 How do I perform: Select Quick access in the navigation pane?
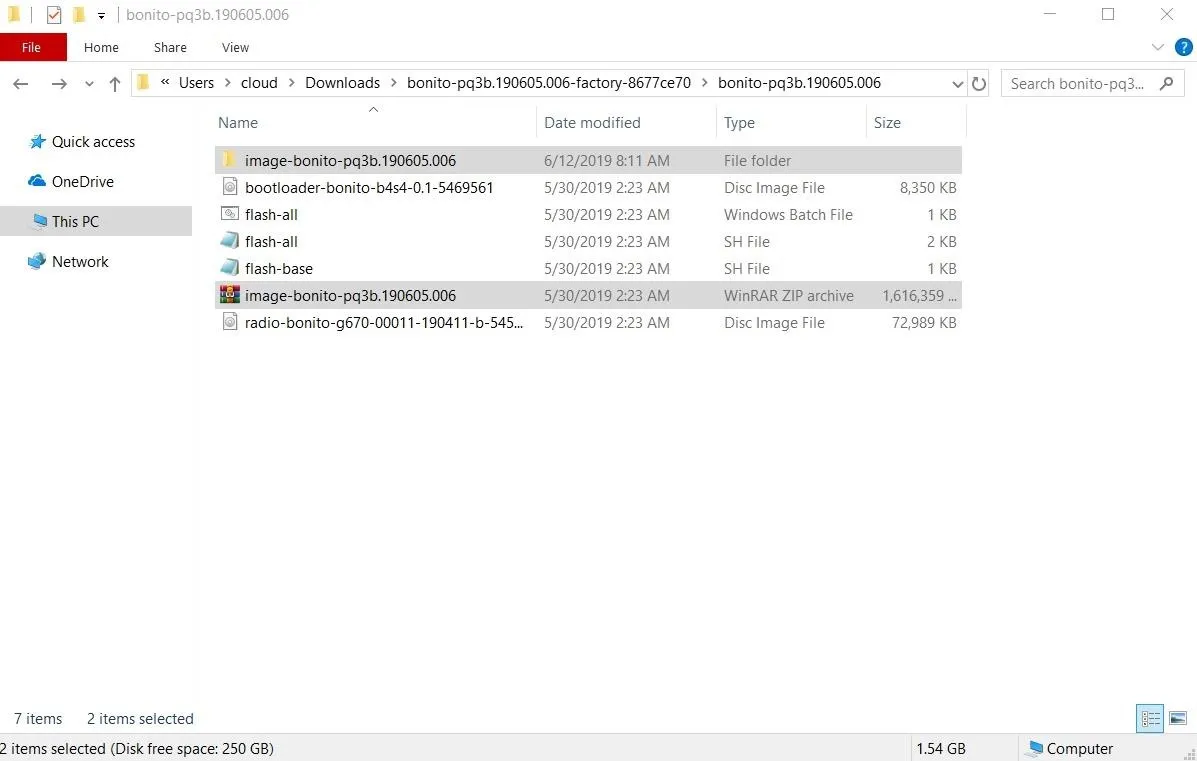click(x=93, y=141)
